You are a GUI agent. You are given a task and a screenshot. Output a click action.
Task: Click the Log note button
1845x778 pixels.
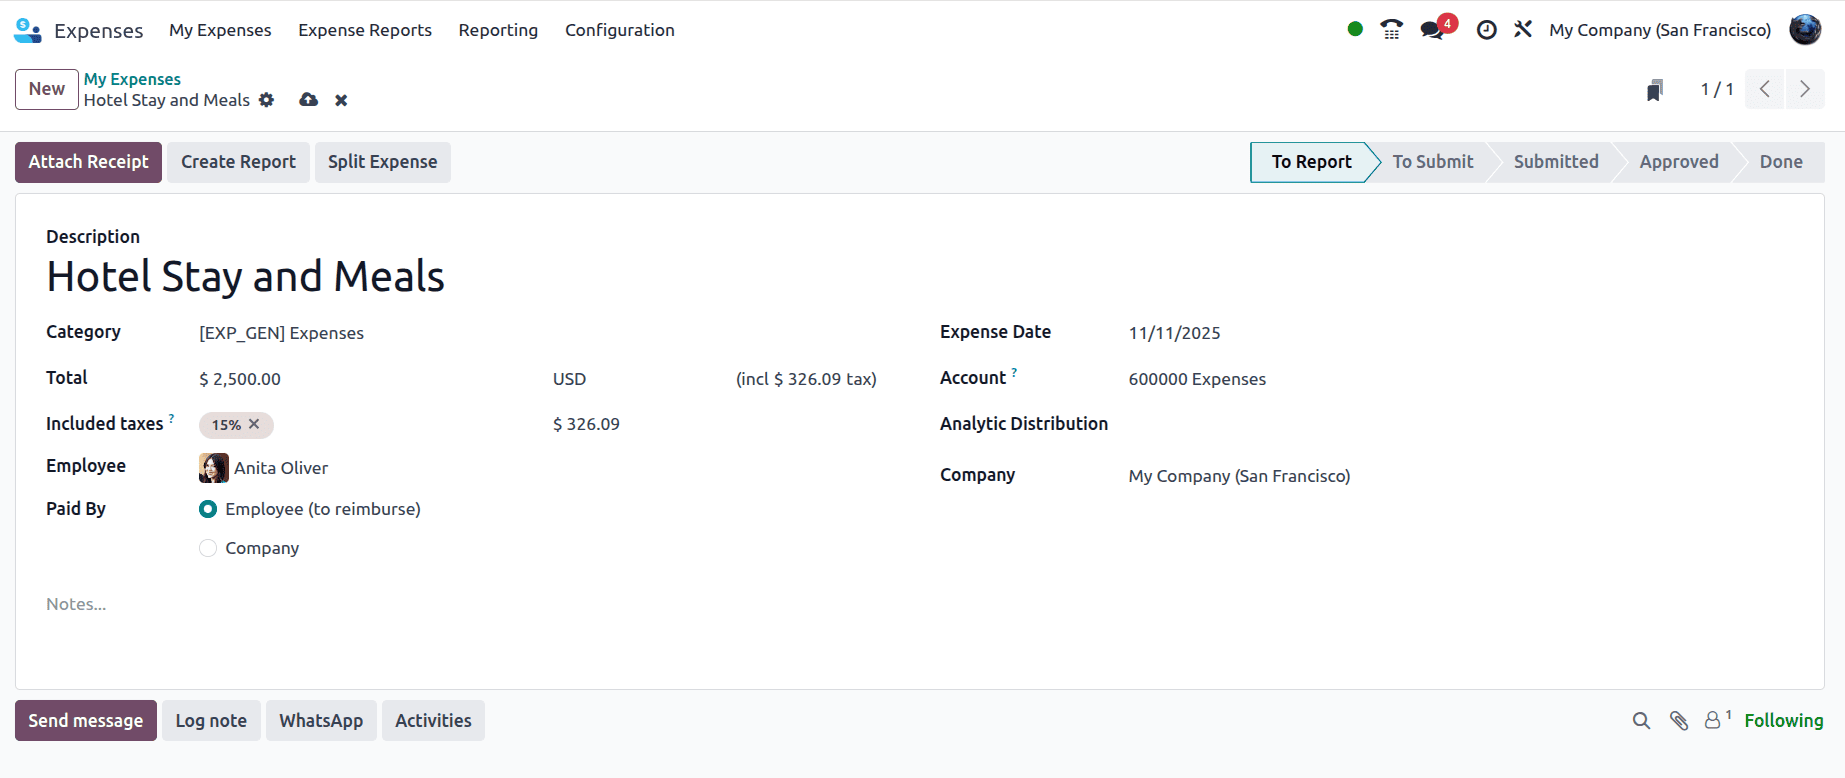tap(211, 721)
